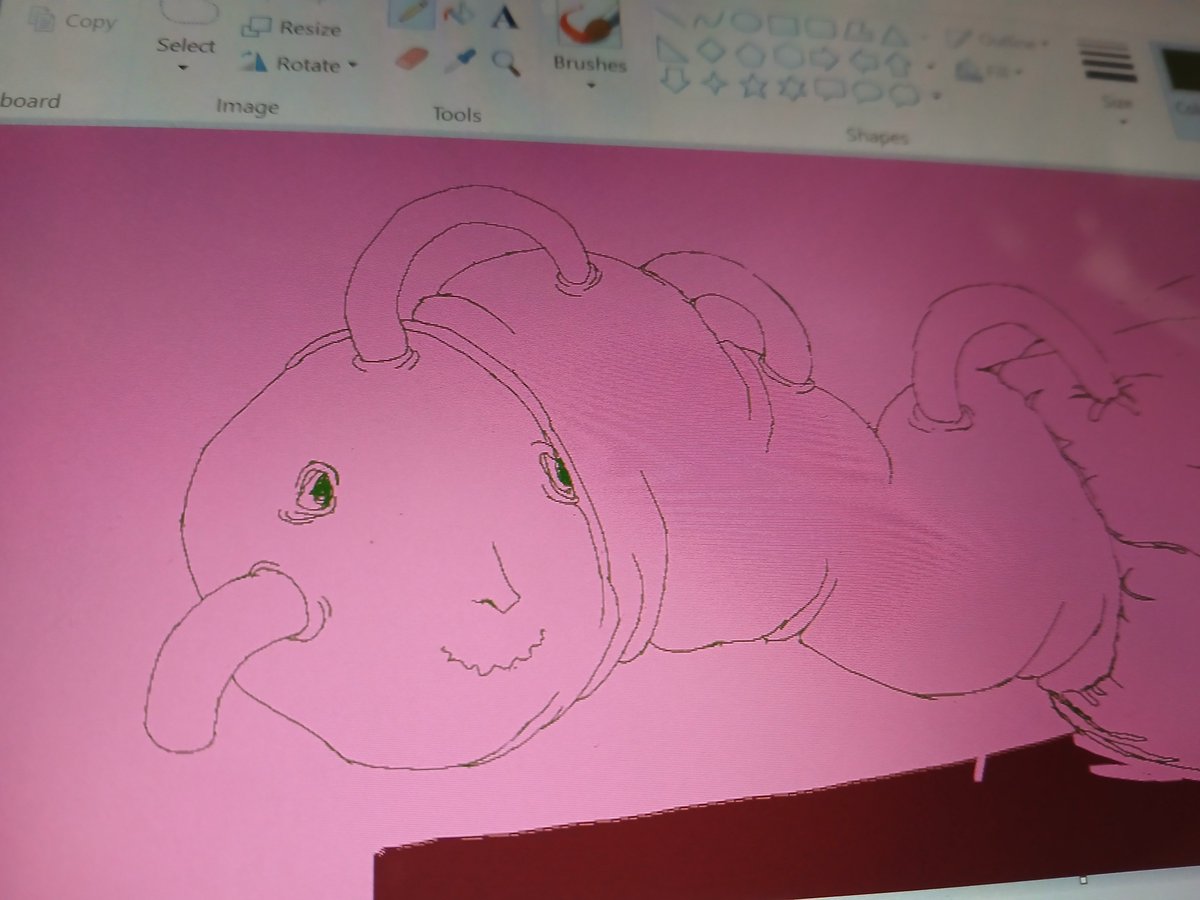Choose the Down arrow shape

tap(676, 79)
